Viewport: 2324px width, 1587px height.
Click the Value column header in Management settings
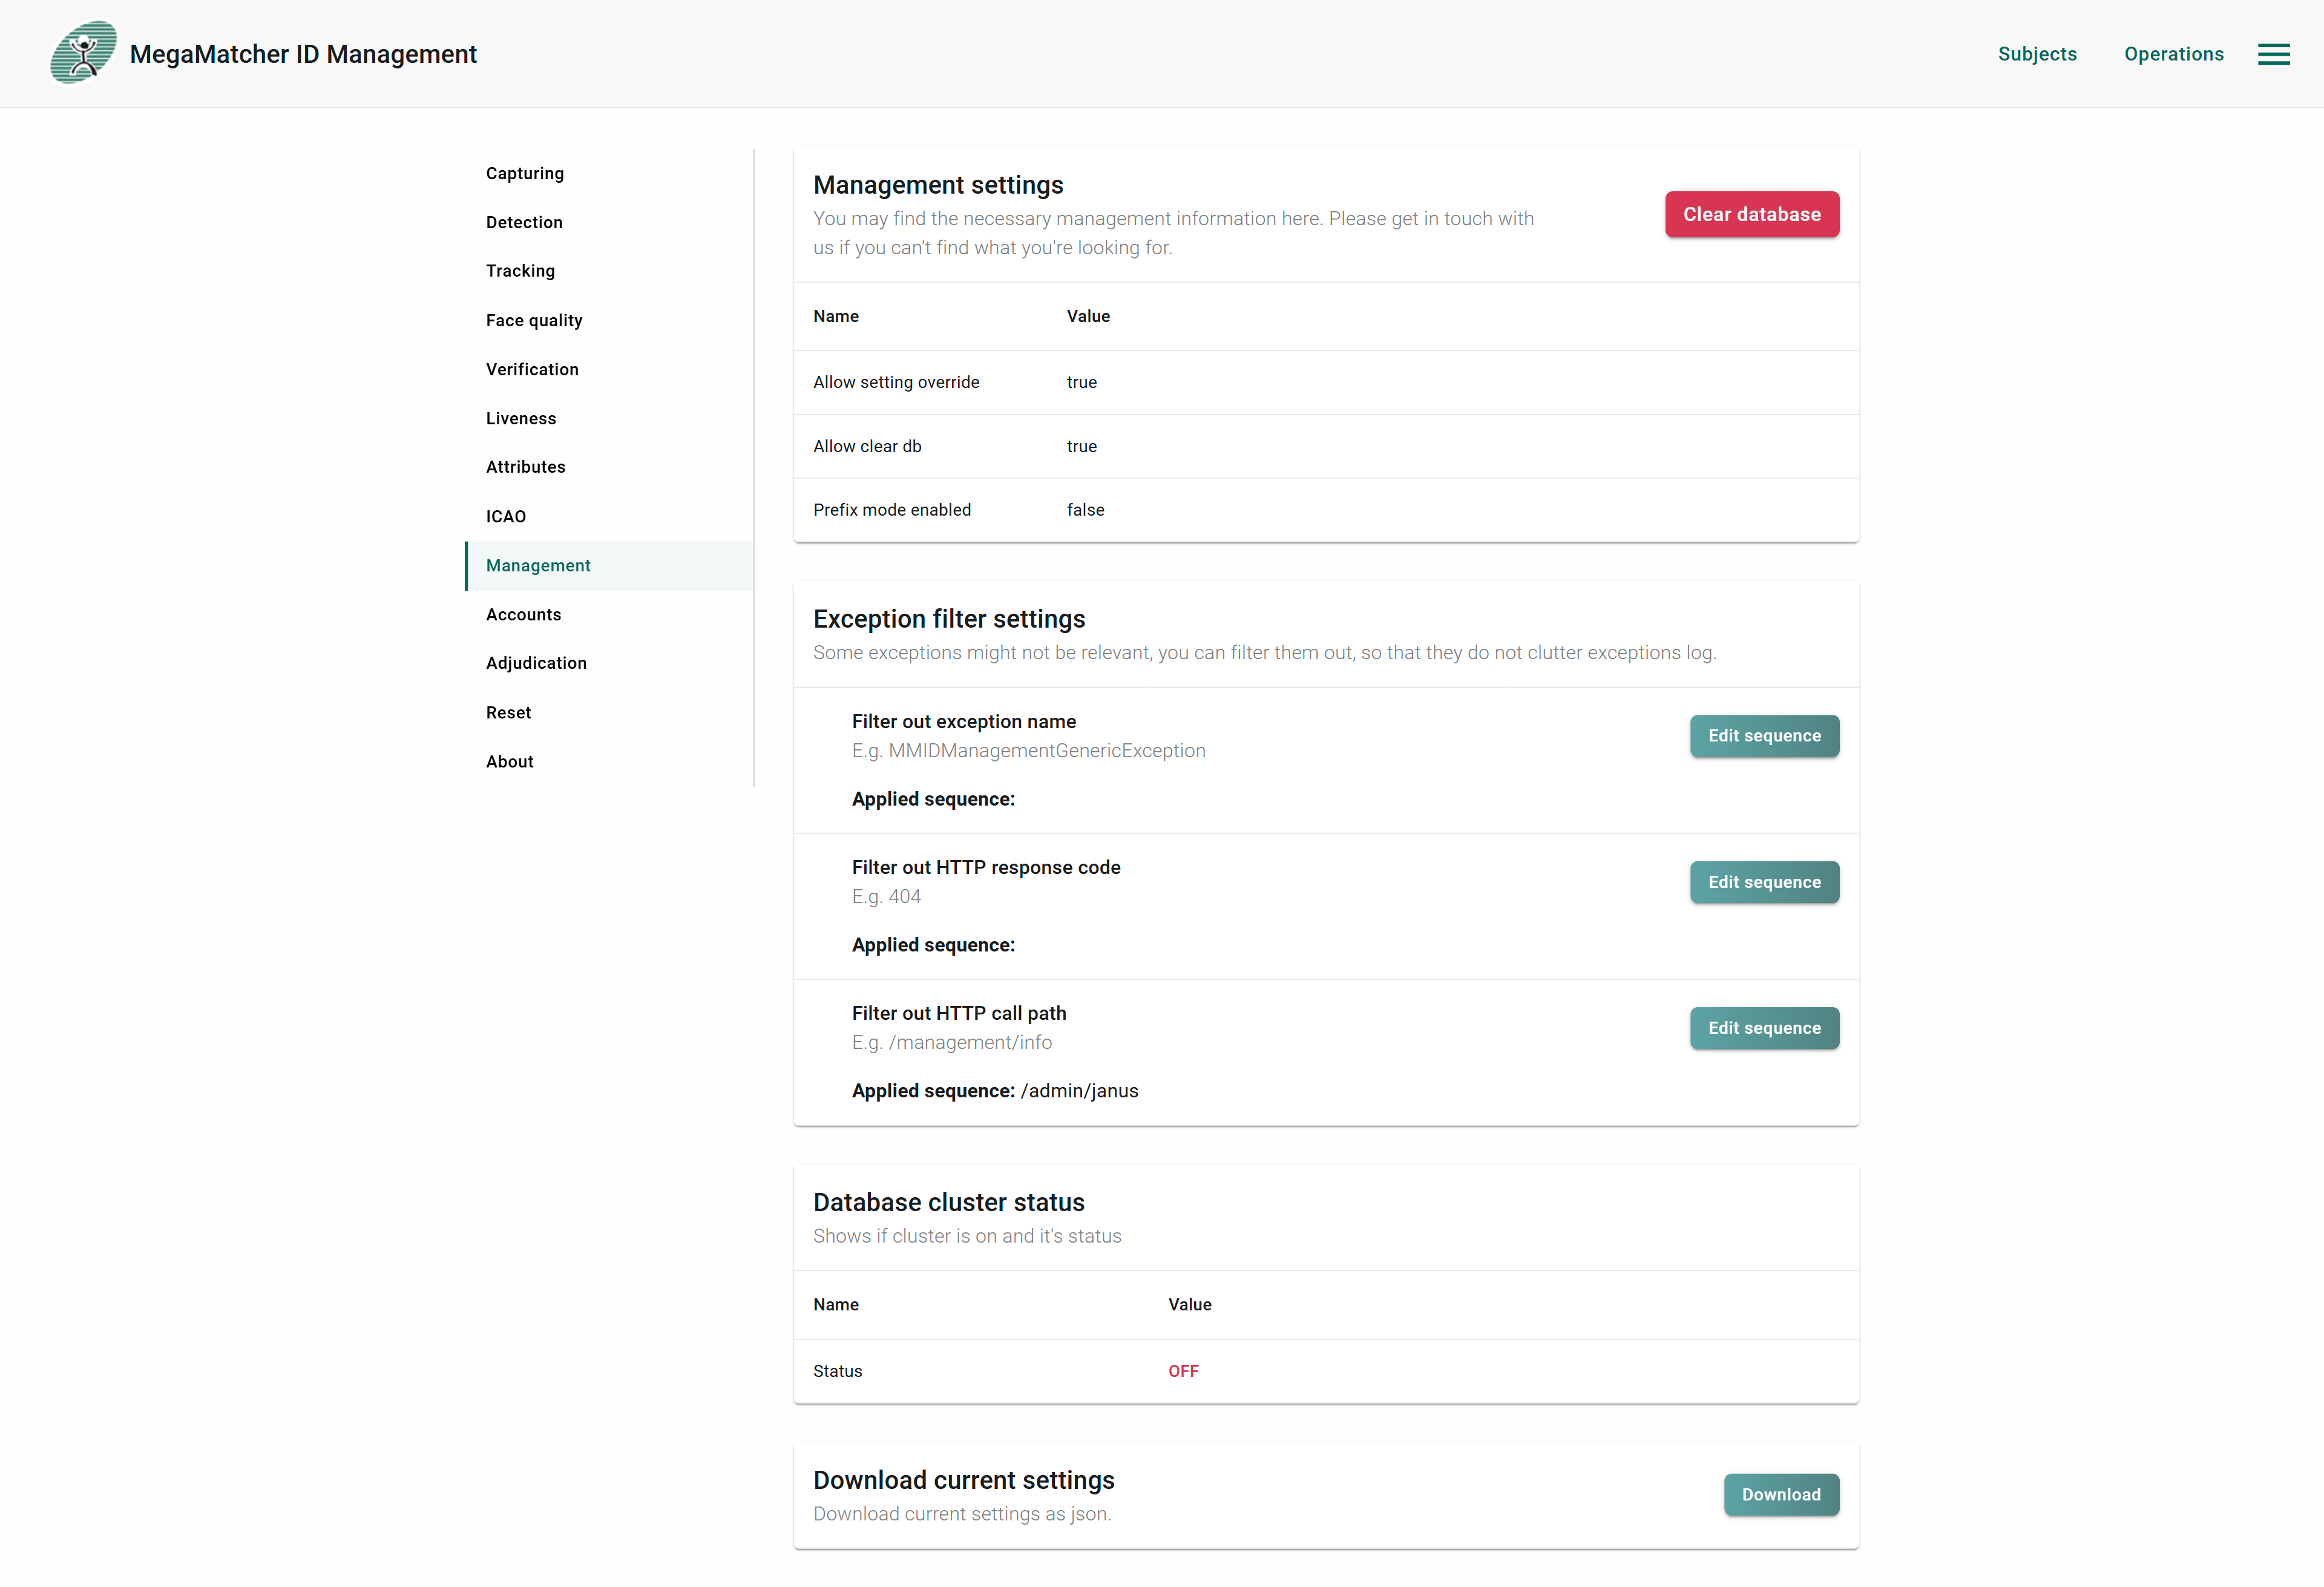tap(1088, 316)
